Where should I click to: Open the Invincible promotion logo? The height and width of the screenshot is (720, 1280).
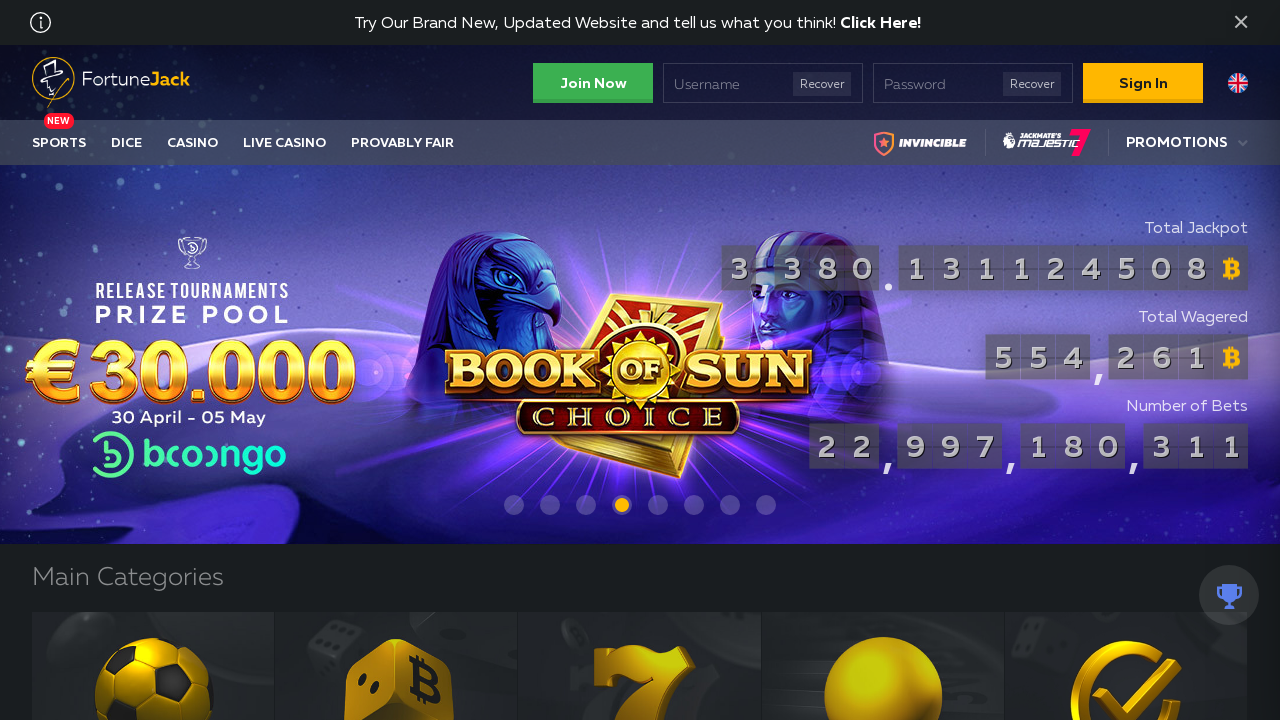click(x=920, y=143)
